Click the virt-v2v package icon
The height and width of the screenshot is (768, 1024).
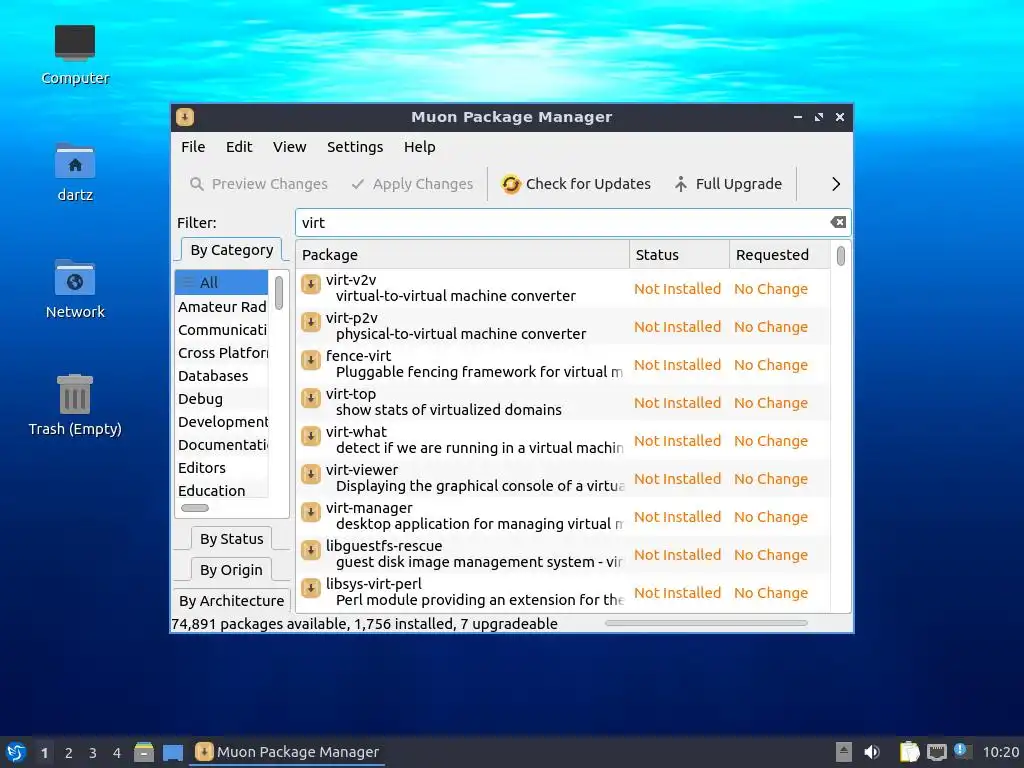pos(311,284)
